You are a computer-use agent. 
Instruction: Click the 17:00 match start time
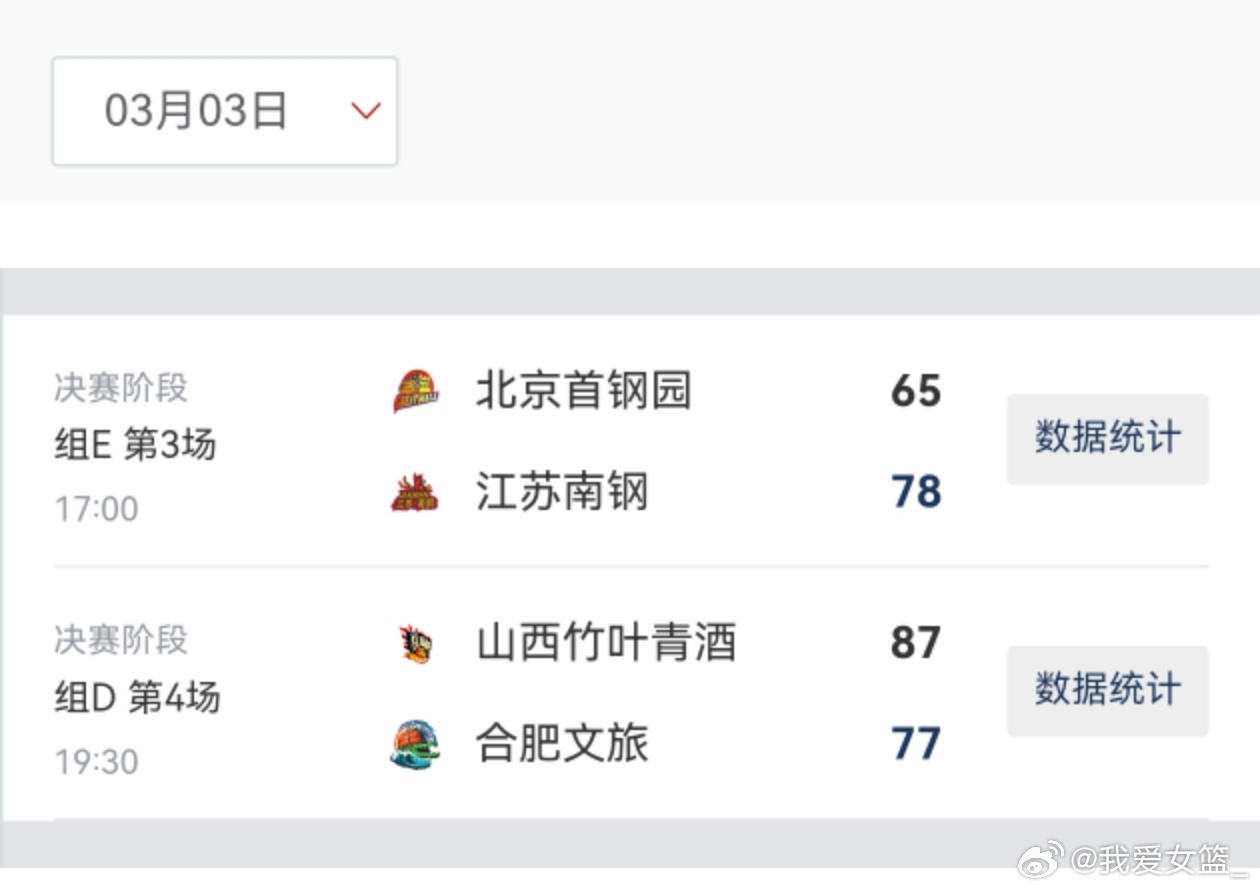[x=96, y=510]
